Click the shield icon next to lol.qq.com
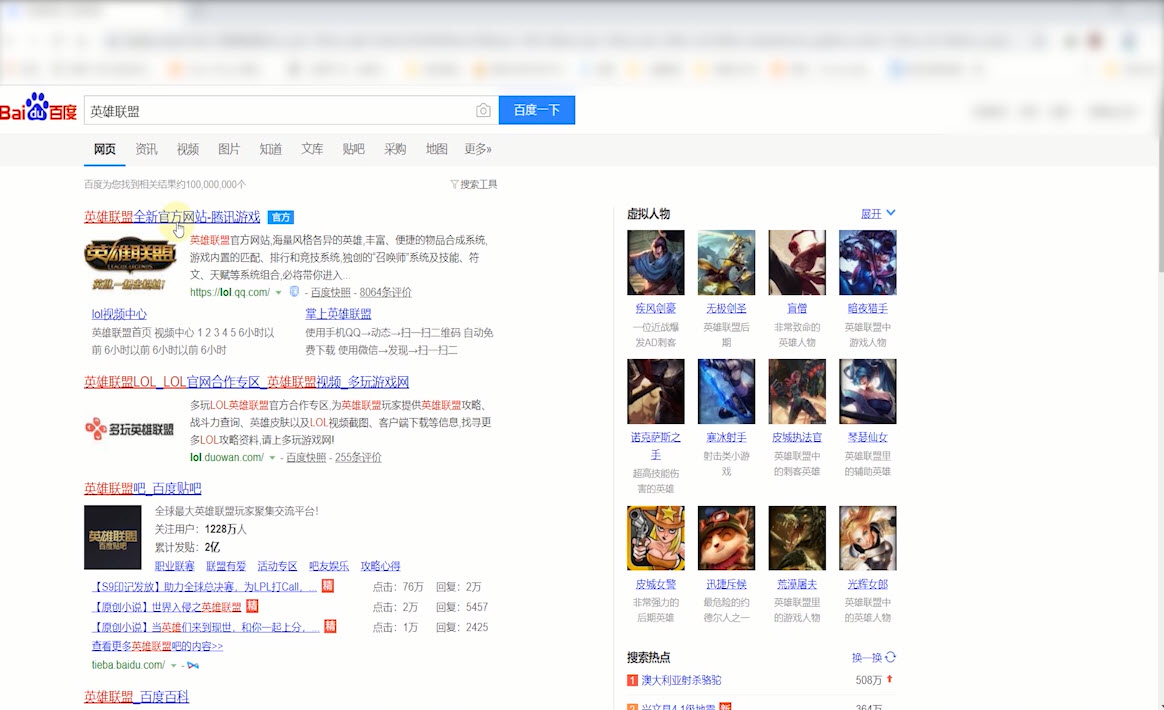Image resolution: width=1164 pixels, height=710 pixels. [294, 292]
